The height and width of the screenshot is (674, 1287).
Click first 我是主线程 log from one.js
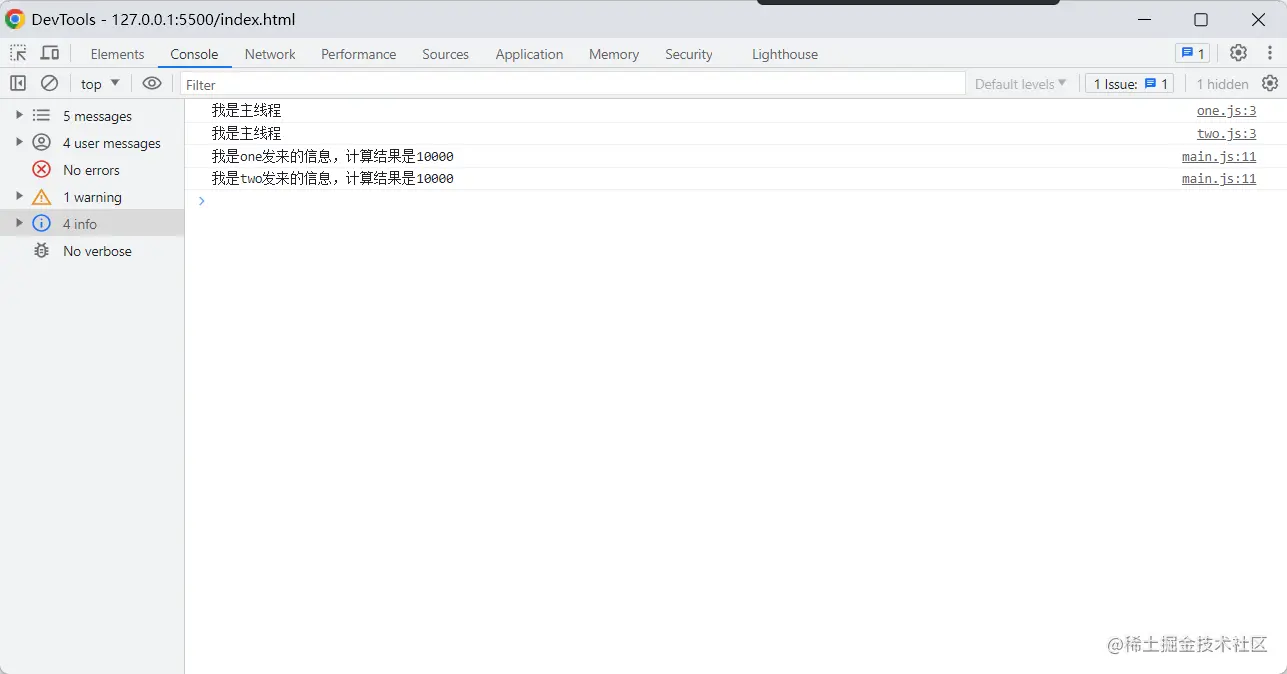coord(246,111)
